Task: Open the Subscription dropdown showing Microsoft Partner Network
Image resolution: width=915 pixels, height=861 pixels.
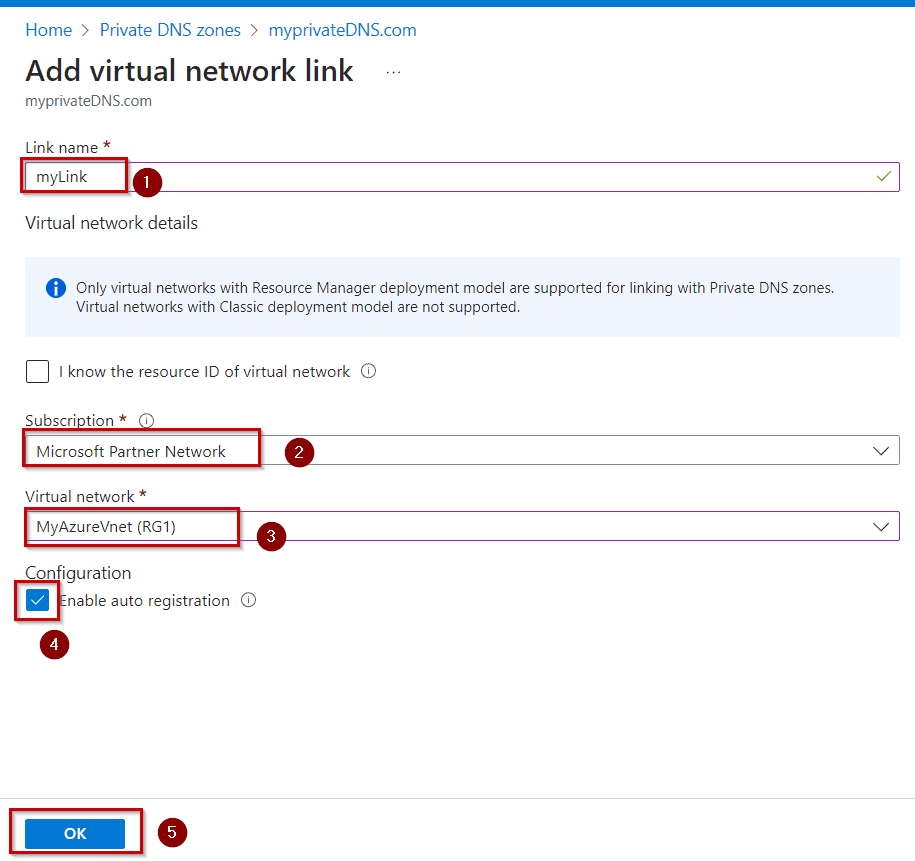Action: (x=460, y=451)
